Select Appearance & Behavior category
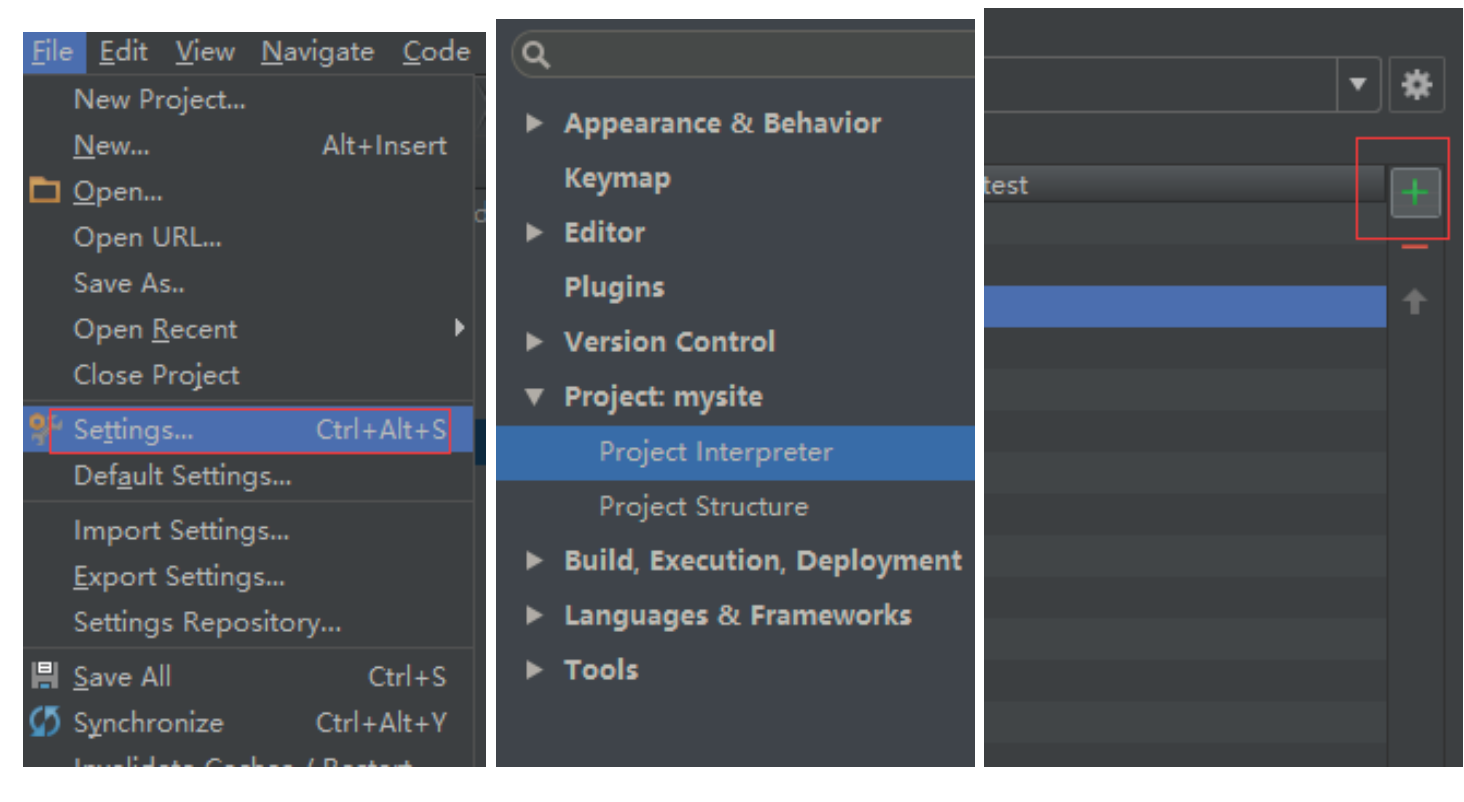Image resolution: width=1464 pixels, height=802 pixels. (722, 124)
